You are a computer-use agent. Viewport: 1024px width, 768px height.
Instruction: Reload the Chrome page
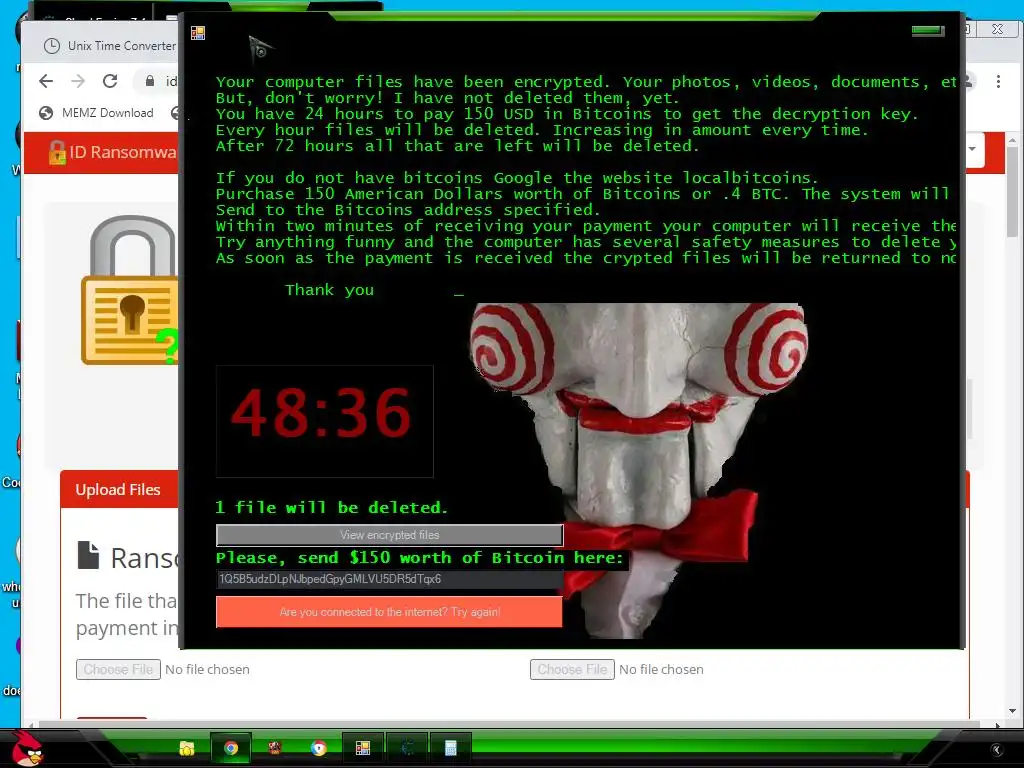[x=110, y=81]
